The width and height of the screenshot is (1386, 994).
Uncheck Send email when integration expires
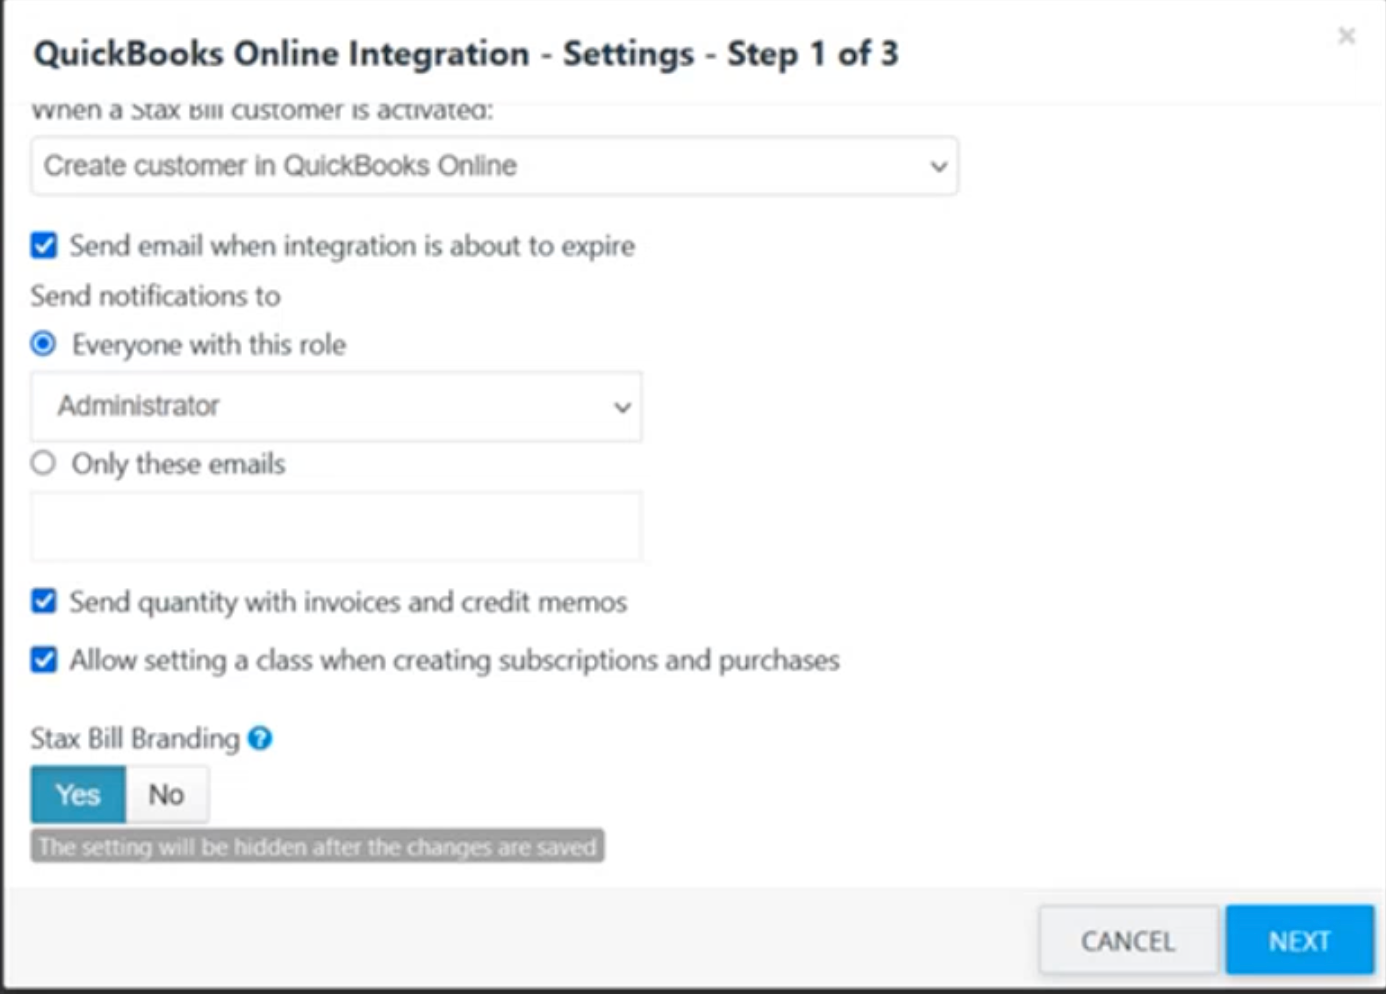point(44,245)
